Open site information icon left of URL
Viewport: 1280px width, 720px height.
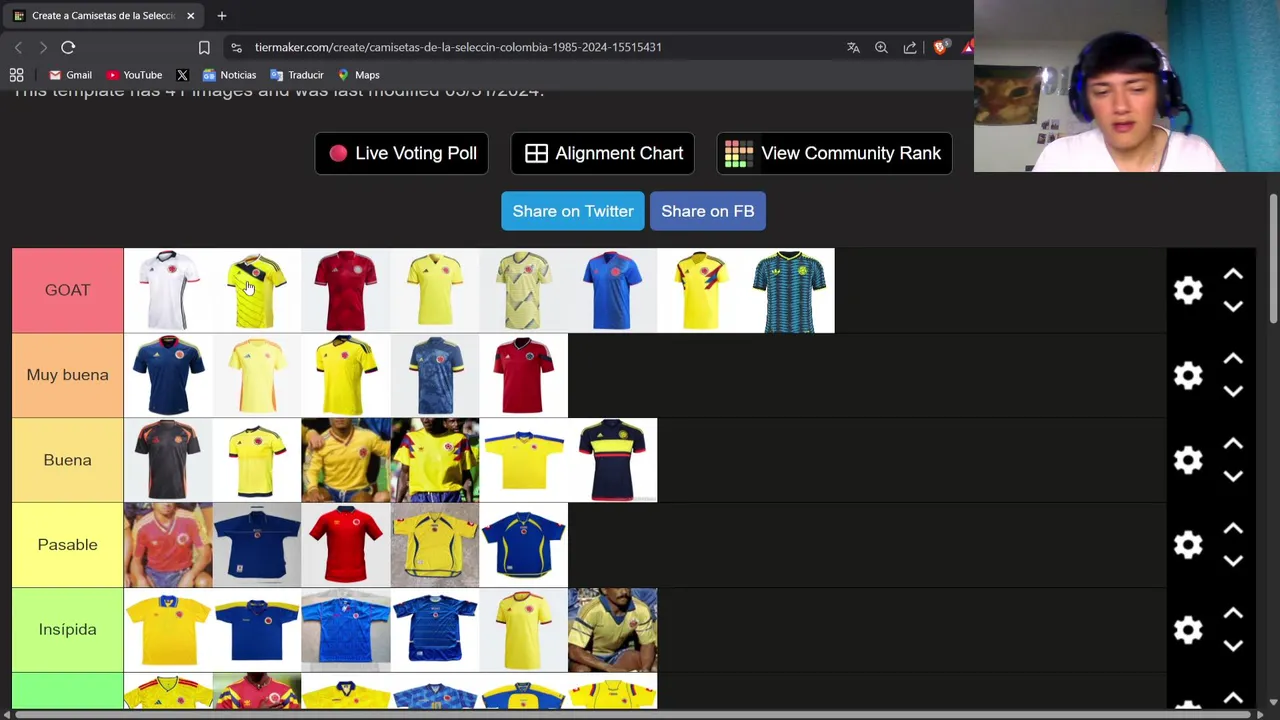tap(236, 47)
